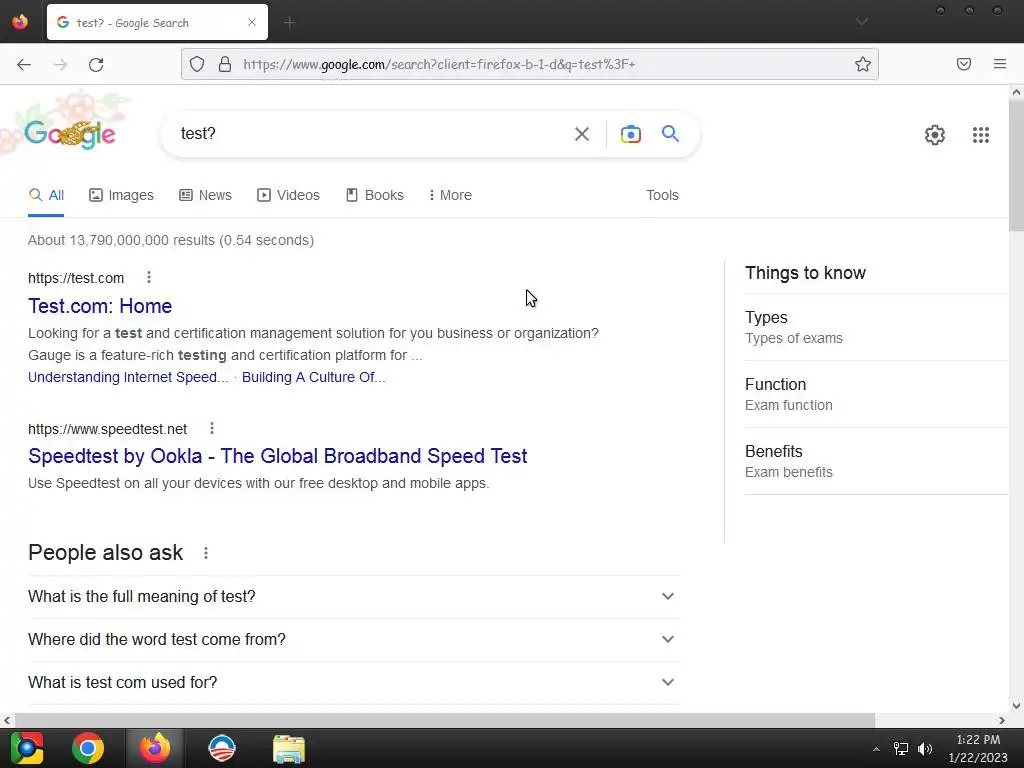Open the network tray icon

tap(901, 748)
